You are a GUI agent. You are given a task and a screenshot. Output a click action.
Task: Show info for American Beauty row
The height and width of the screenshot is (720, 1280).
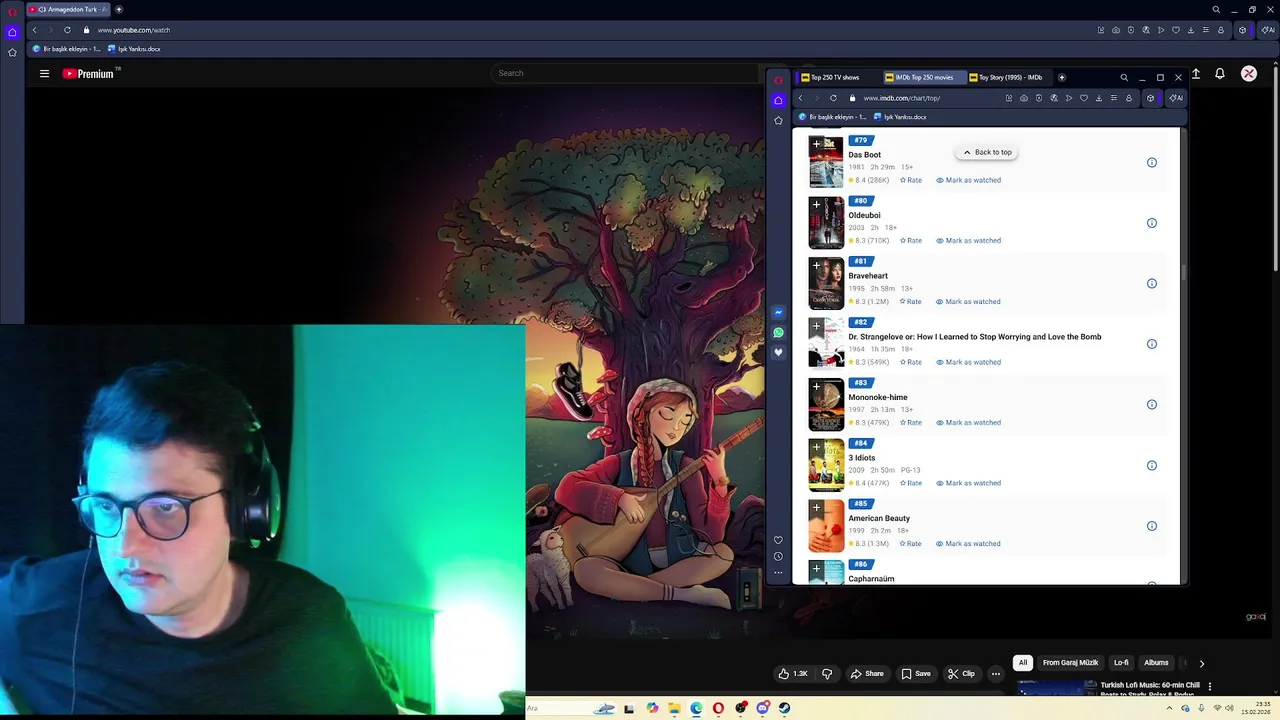1152,526
